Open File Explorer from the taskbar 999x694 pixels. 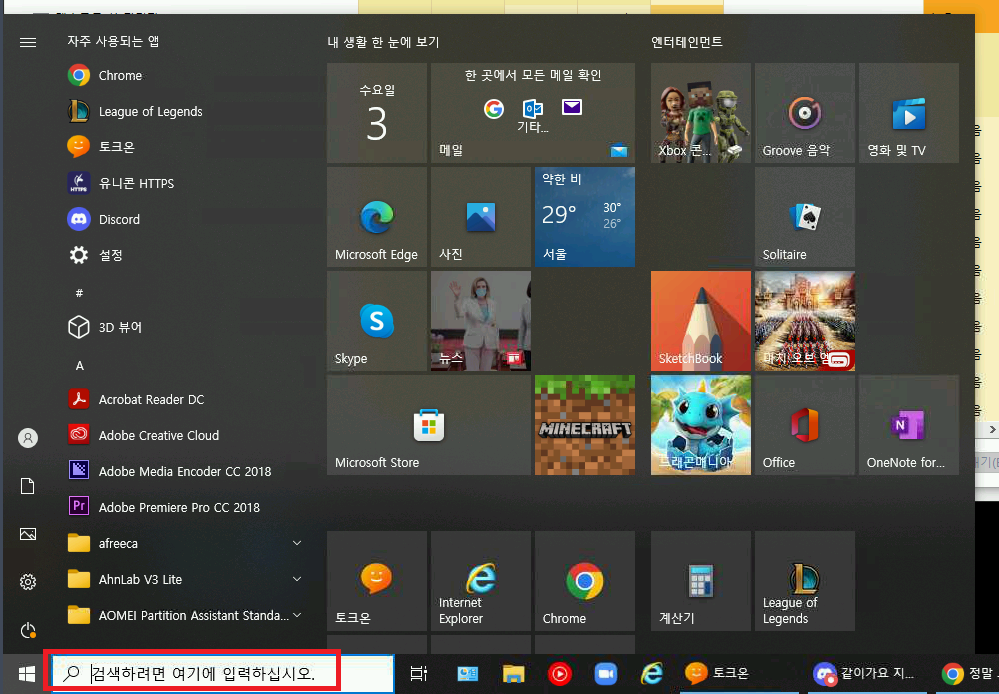coord(514,674)
